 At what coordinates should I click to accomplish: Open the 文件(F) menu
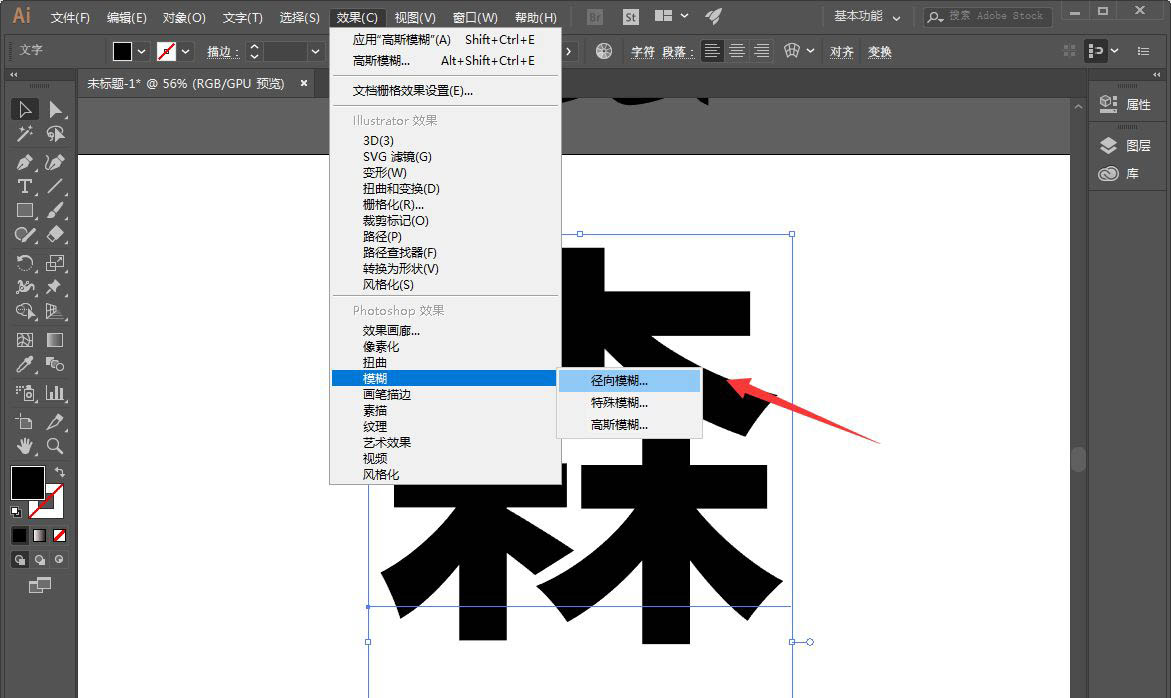[70, 17]
